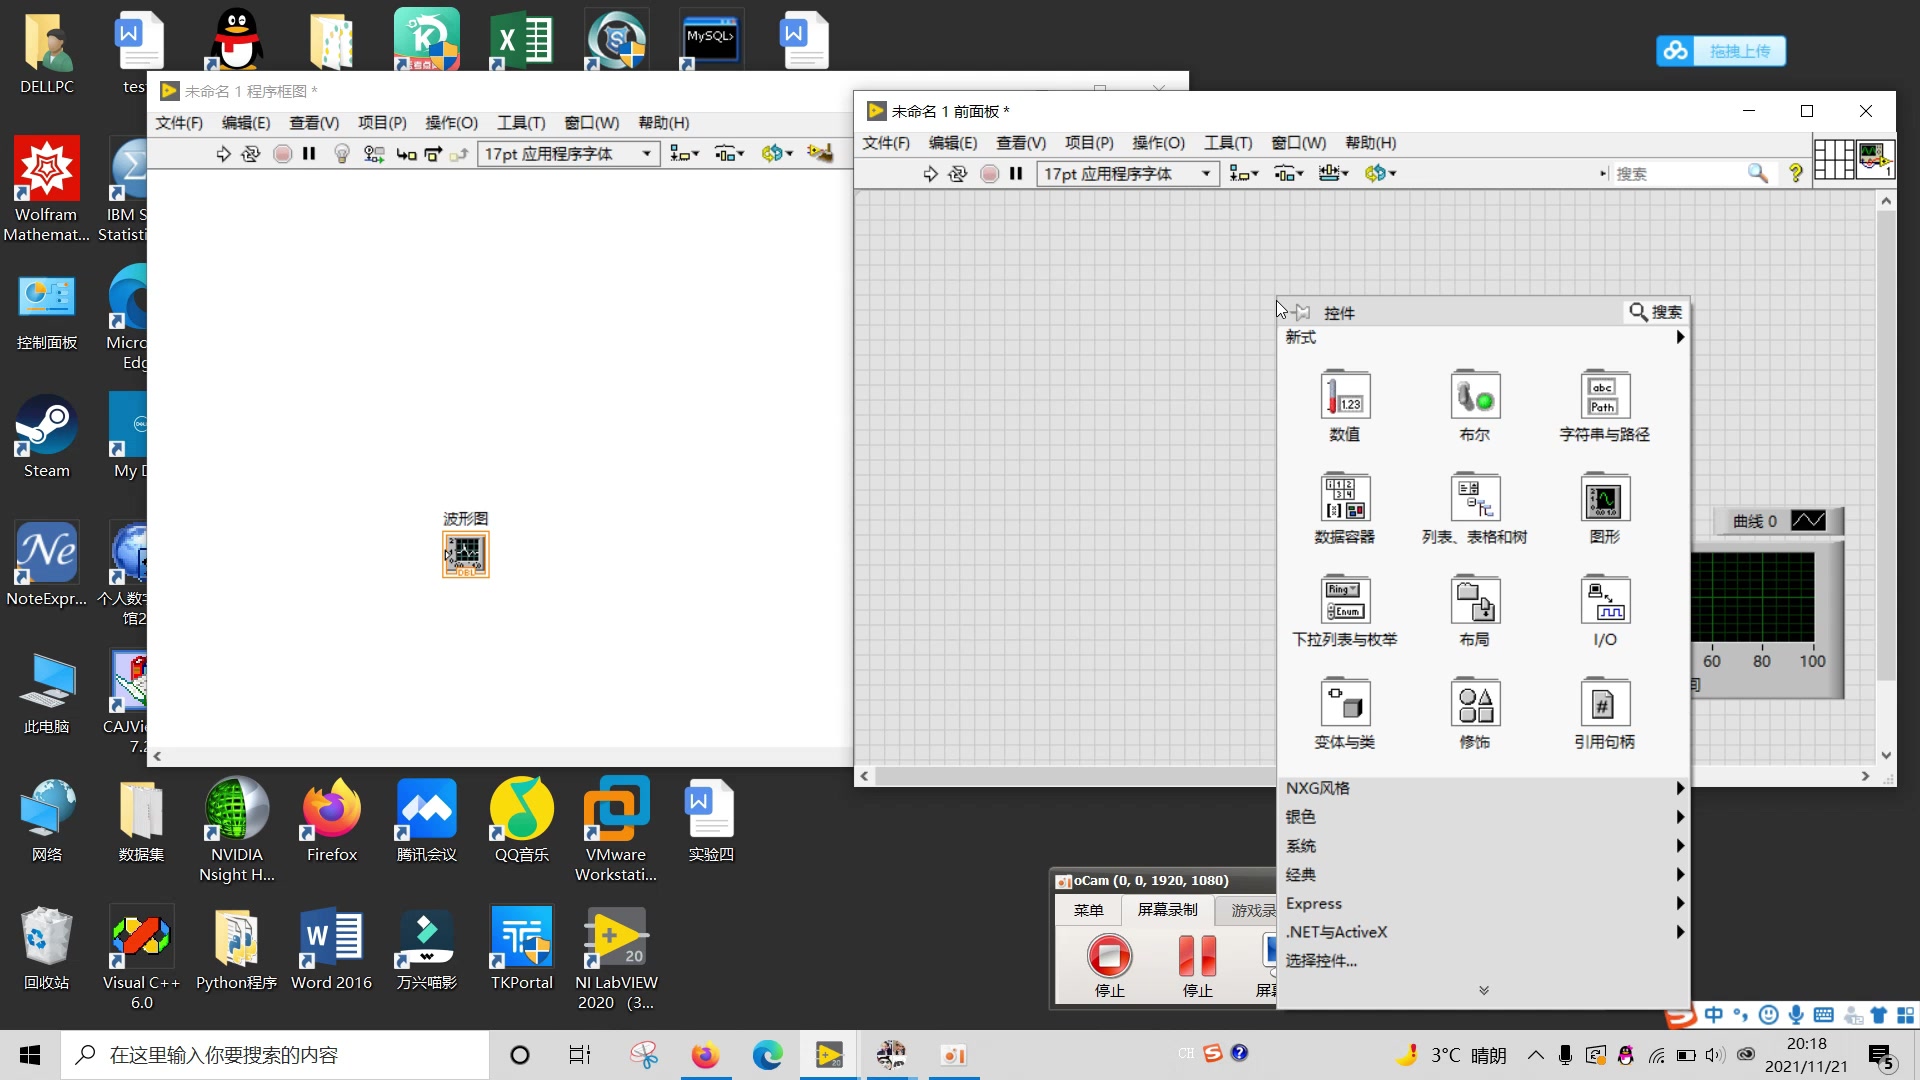This screenshot has width=1920, height=1080.
Task: Open 查看(V) menu in block diagram window
Action: tap(313, 123)
